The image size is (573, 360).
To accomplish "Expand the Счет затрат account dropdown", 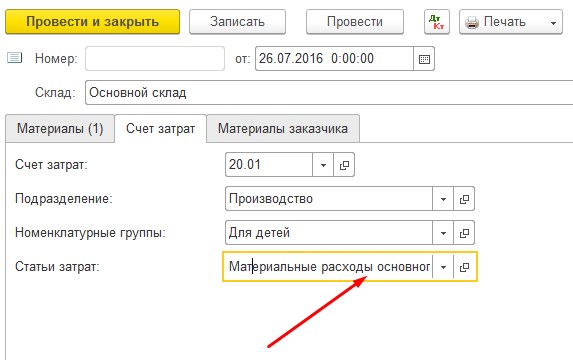I will click(x=323, y=165).
